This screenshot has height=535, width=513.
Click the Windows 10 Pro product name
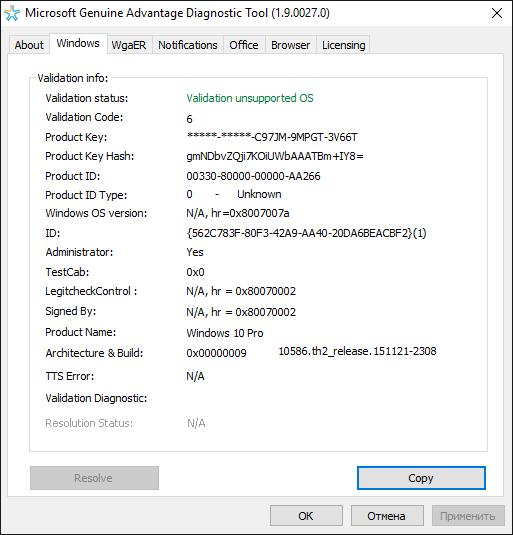(225, 333)
